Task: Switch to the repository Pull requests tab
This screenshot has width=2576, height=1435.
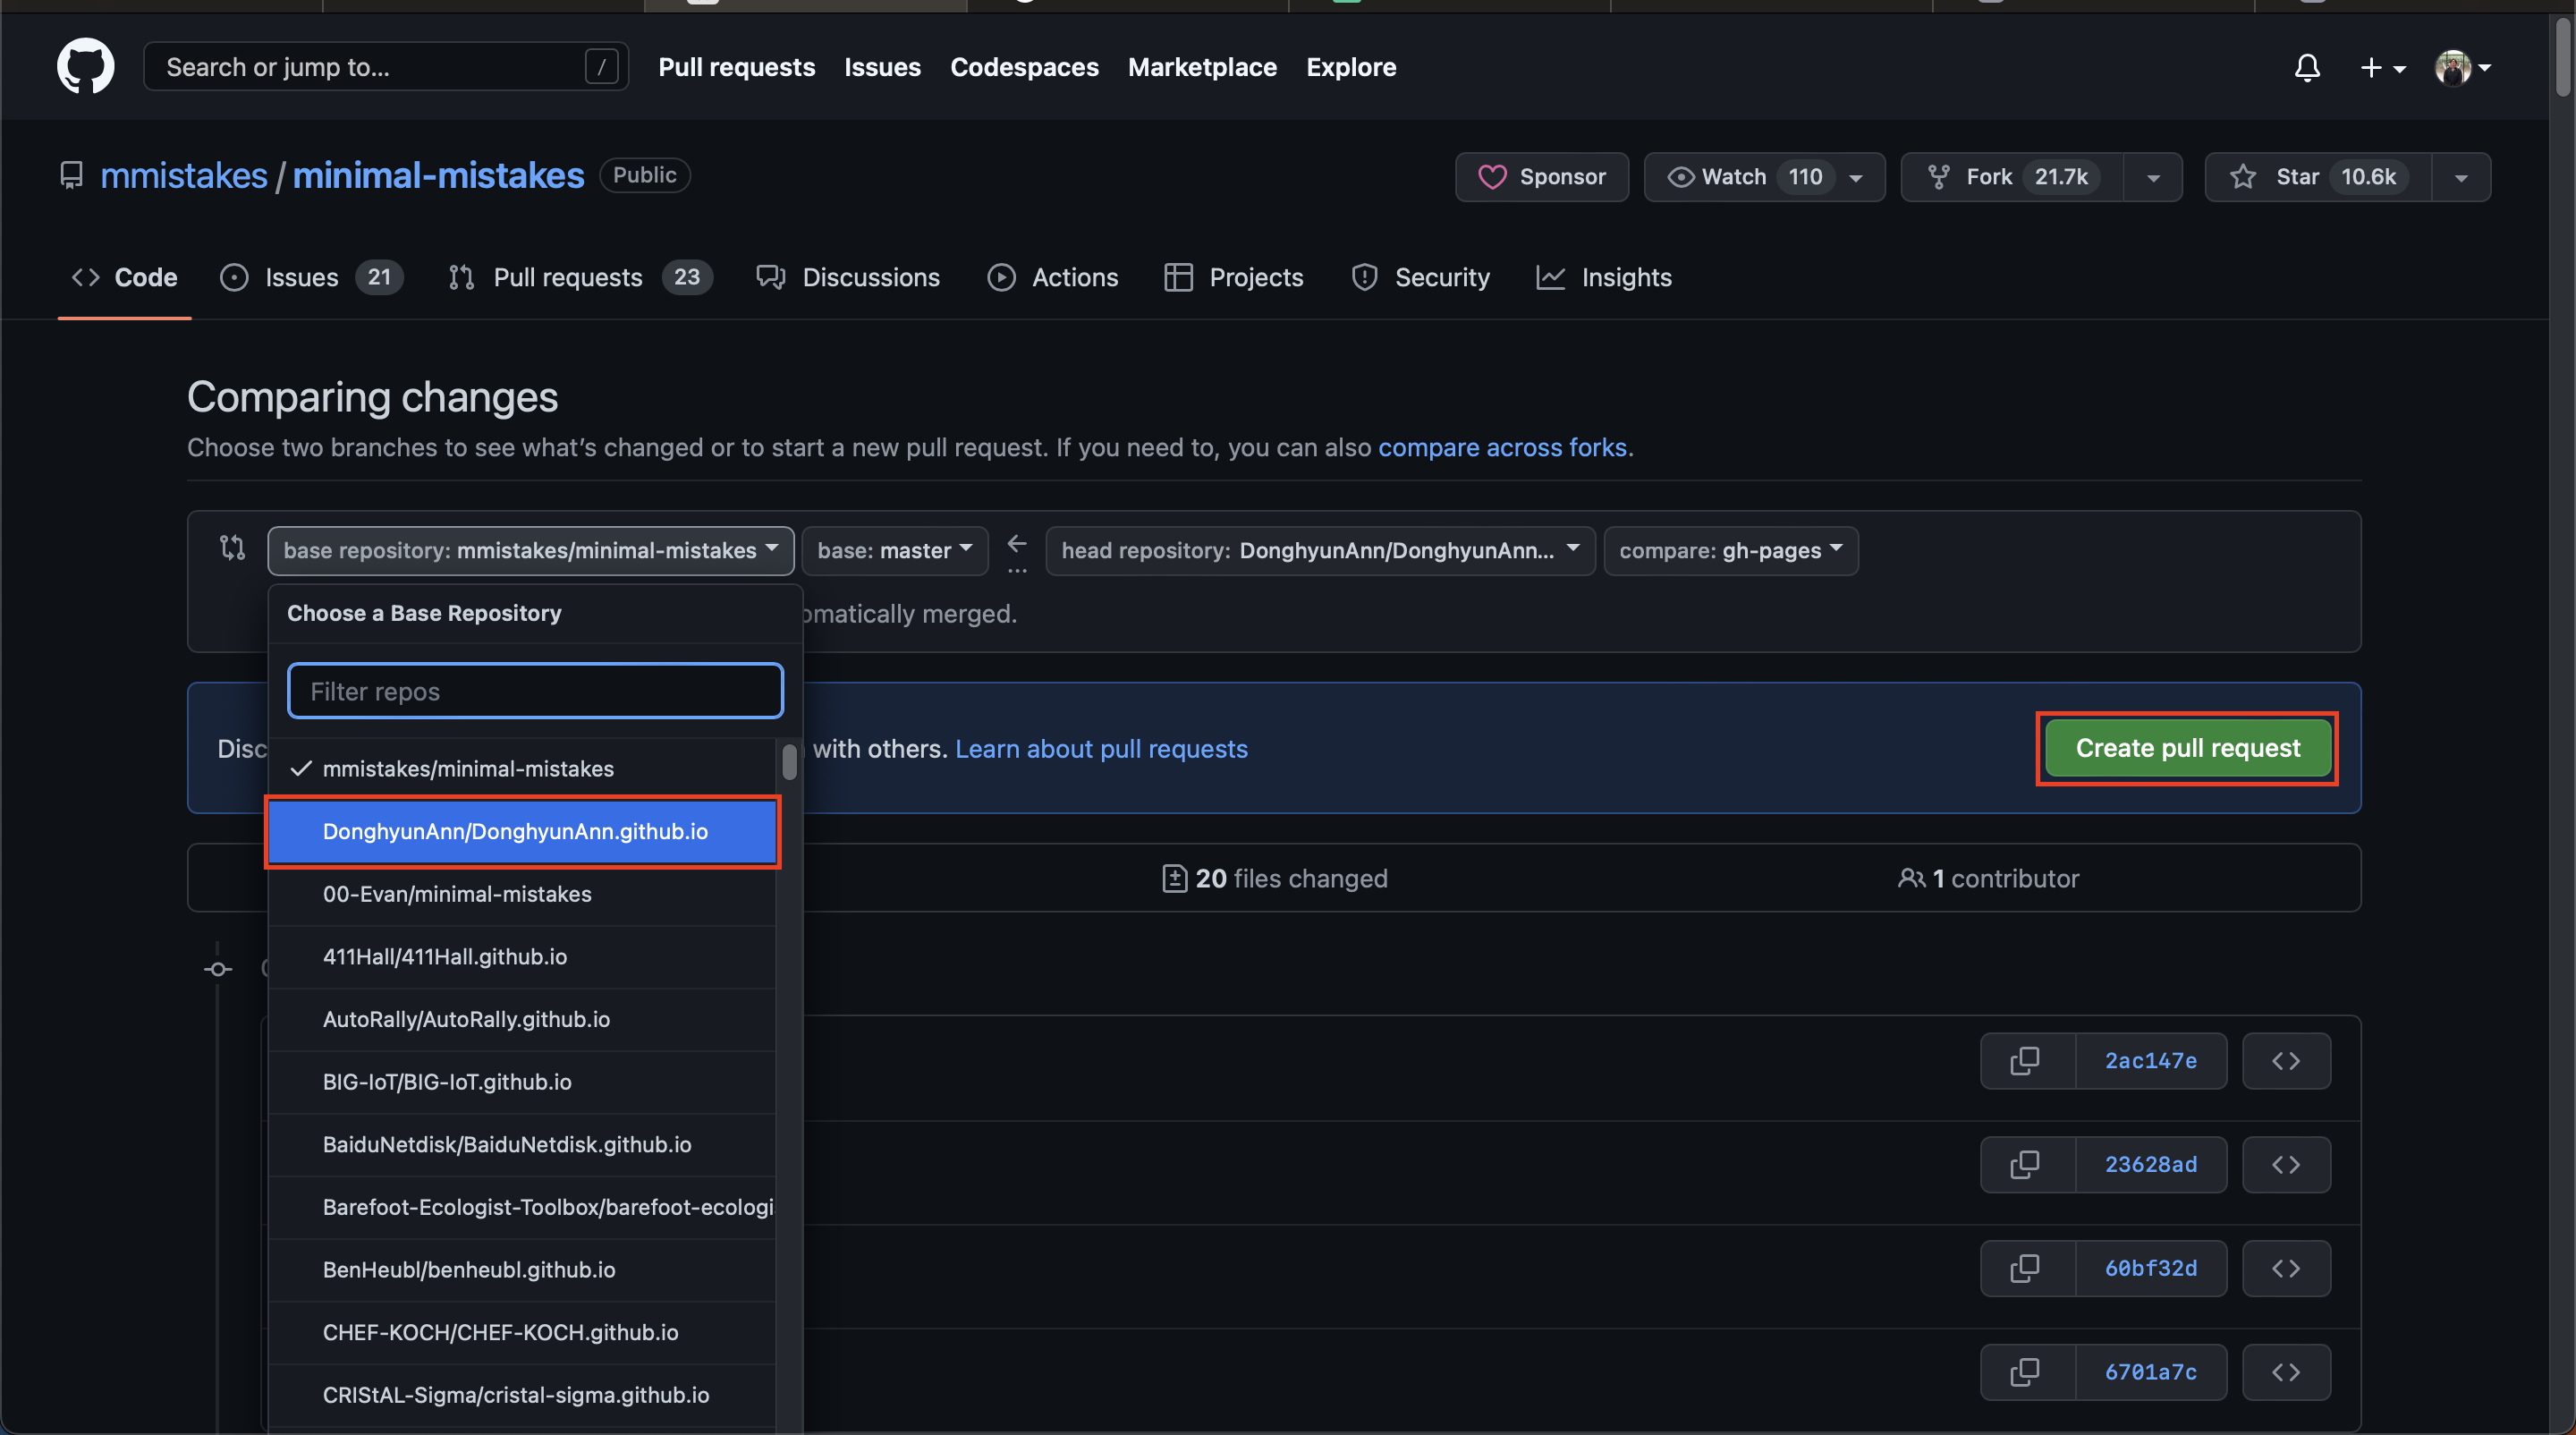Action: point(580,277)
